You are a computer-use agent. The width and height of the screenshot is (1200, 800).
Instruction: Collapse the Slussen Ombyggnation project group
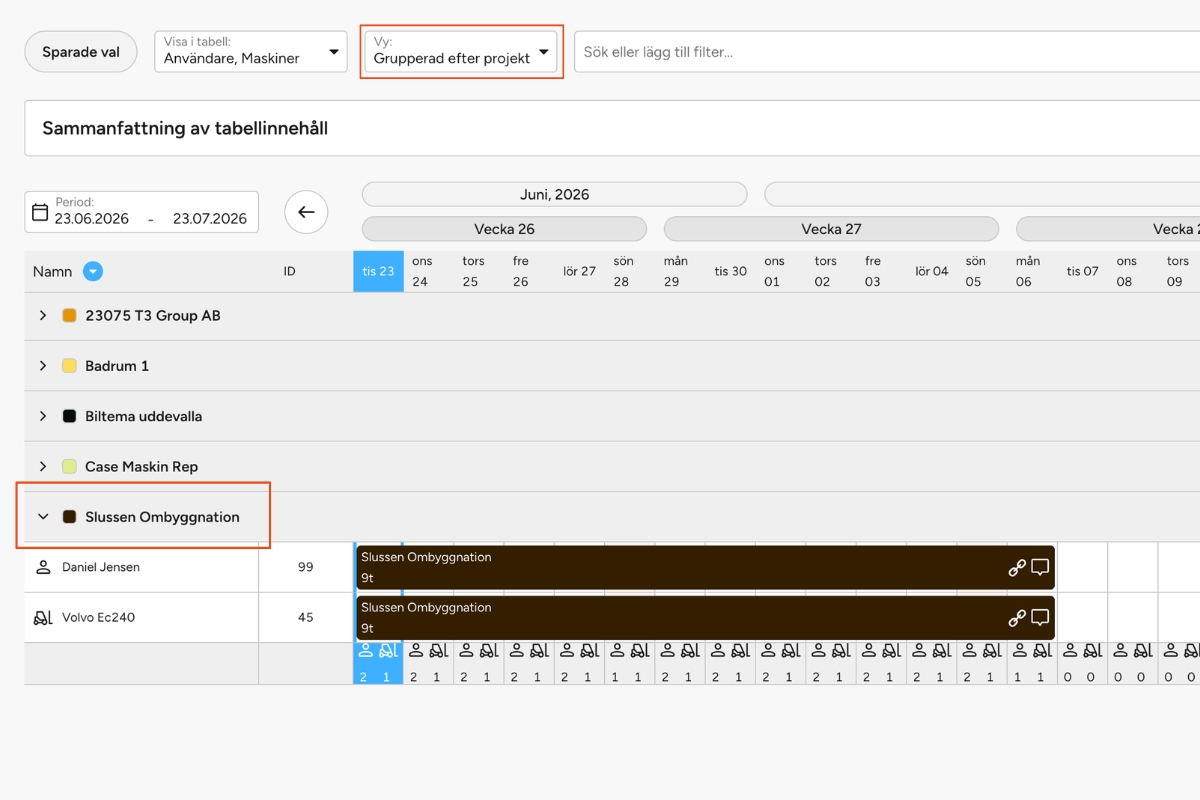click(43, 517)
